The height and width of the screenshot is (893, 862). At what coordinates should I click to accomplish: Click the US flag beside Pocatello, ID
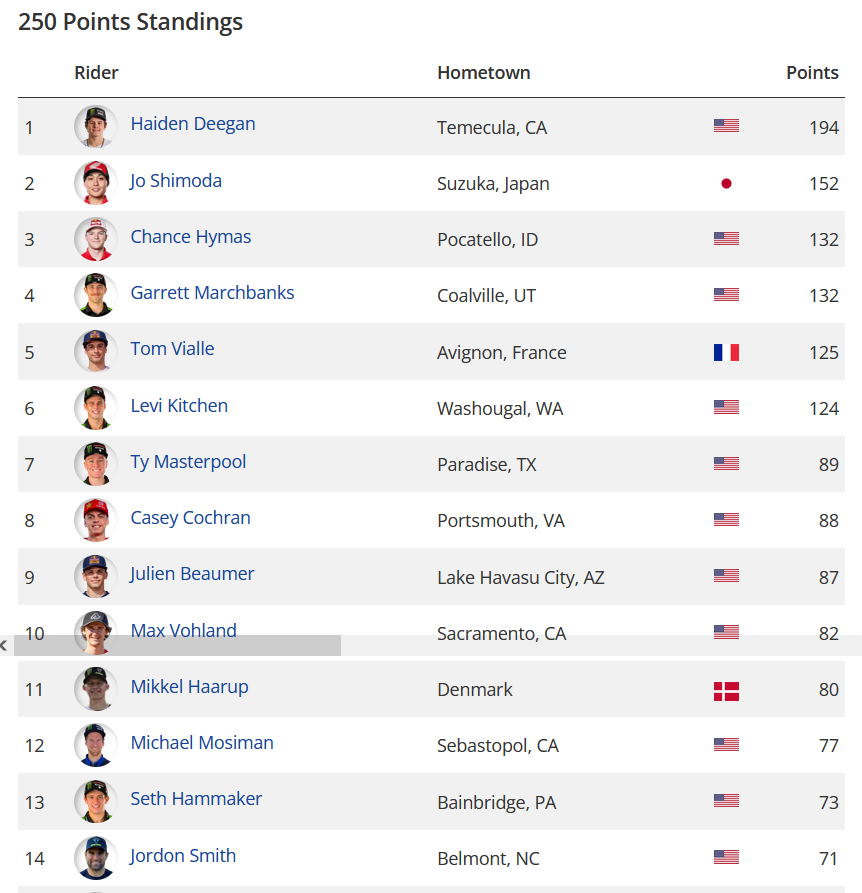(726, 239)
